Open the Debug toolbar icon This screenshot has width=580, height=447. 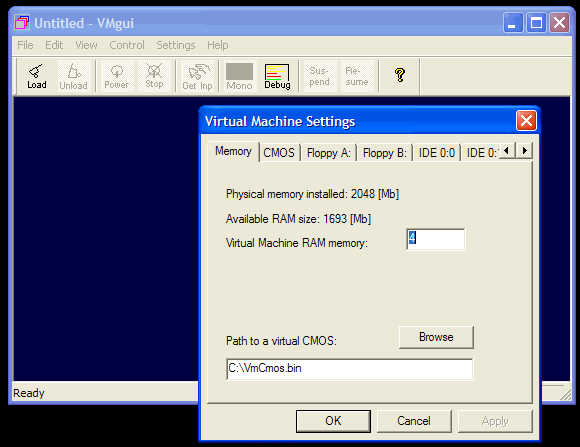pyautogui.click(x=277, y=76)
